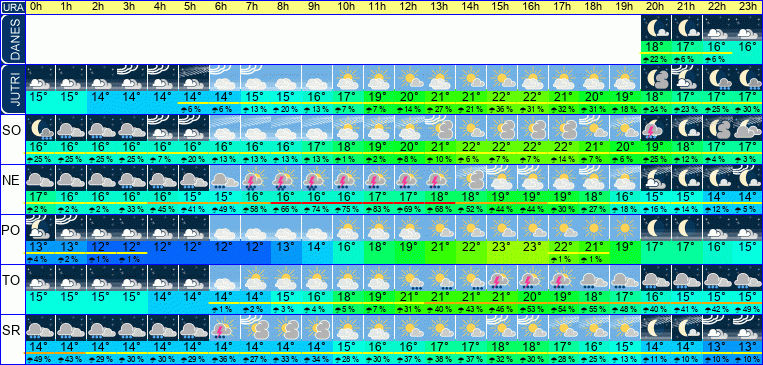The height and width of the screenshot is (365, 763).
Task: Select the TO 16h thunderstorm icon
Action: point(532,278)
